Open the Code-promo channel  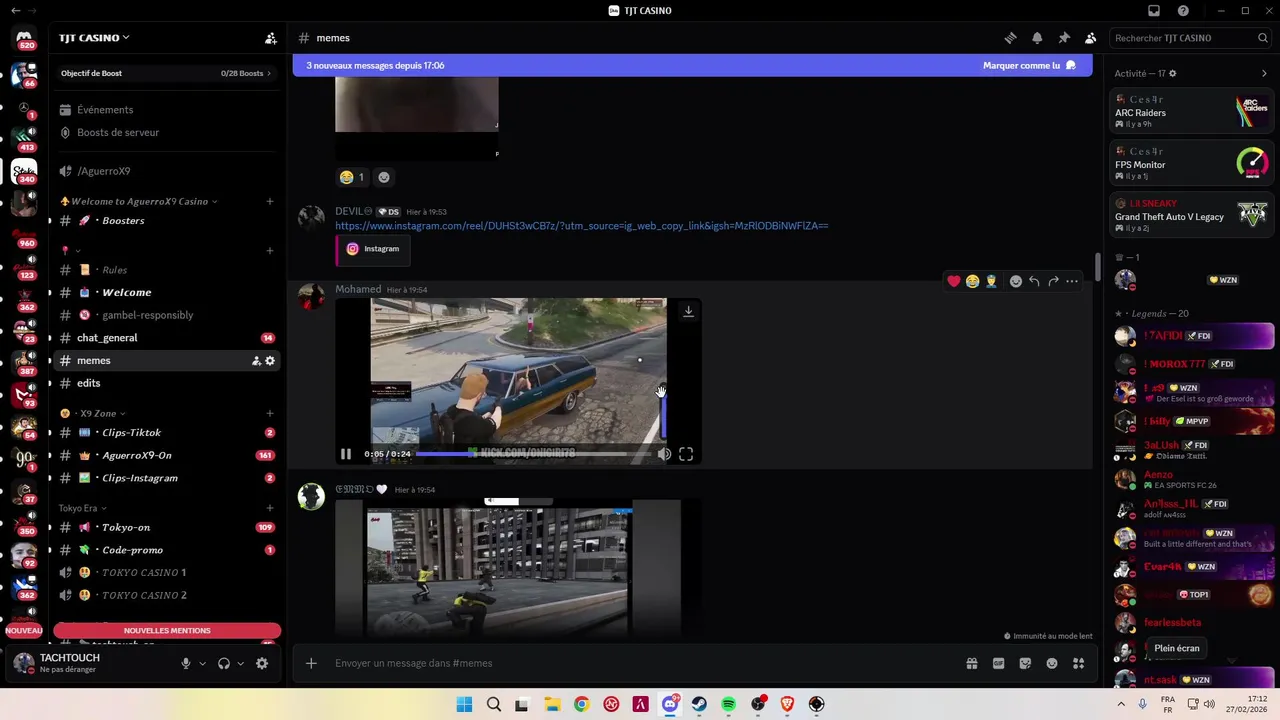pyautogui.click(x=167, y=550)
